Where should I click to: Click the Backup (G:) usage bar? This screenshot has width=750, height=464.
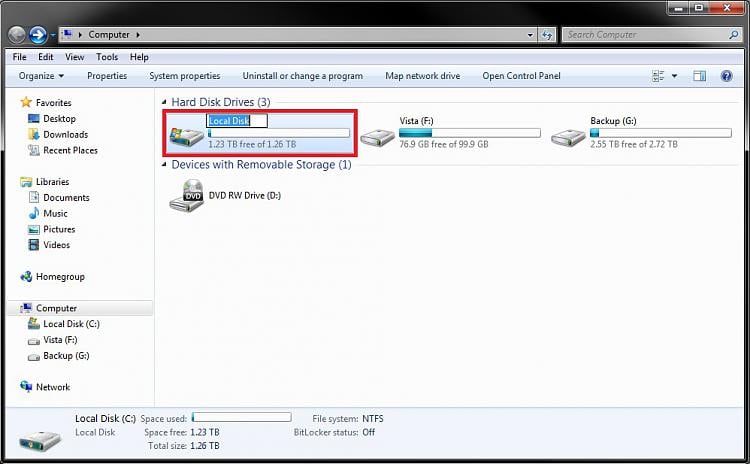pyautogui.click(x=661, y=133)
